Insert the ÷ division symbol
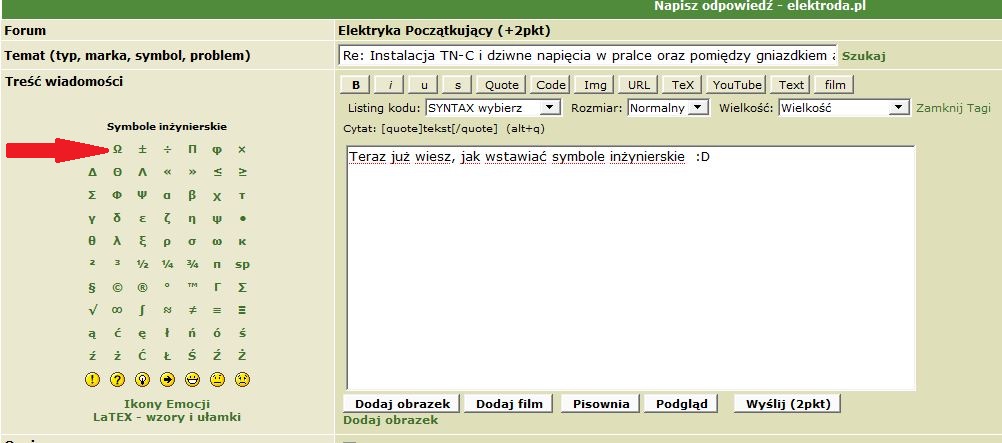This screenshot has width=1002, height=443. click(167, 150)
